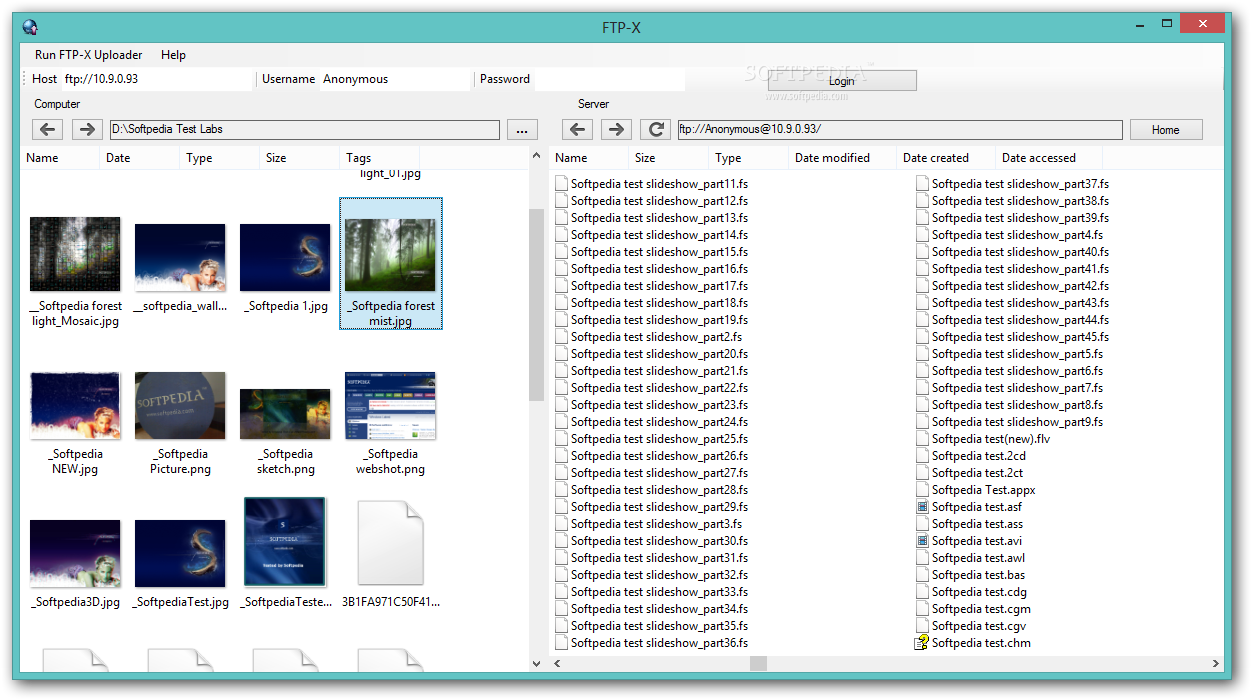
Task: Select Softpedia Test.appx file icon
Action: click(922, 490)
